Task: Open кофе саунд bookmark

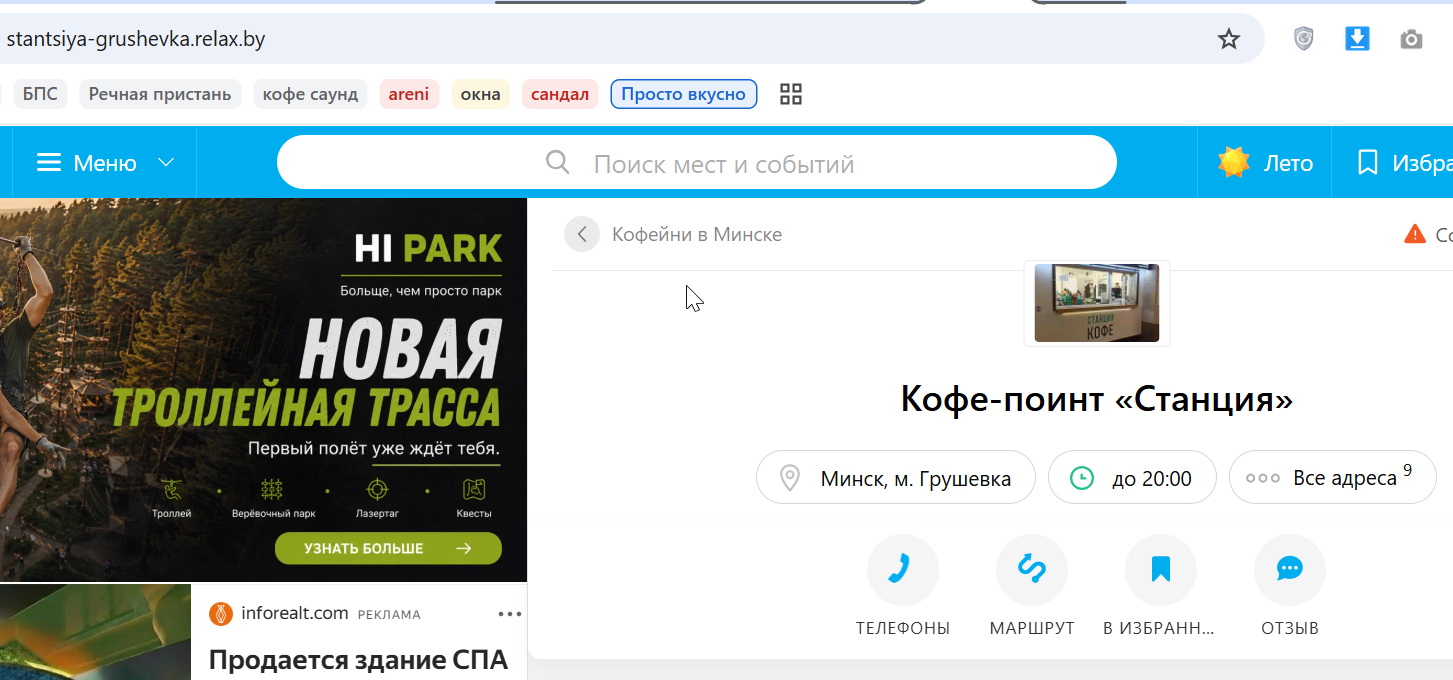Action: [x=310, y=94]
